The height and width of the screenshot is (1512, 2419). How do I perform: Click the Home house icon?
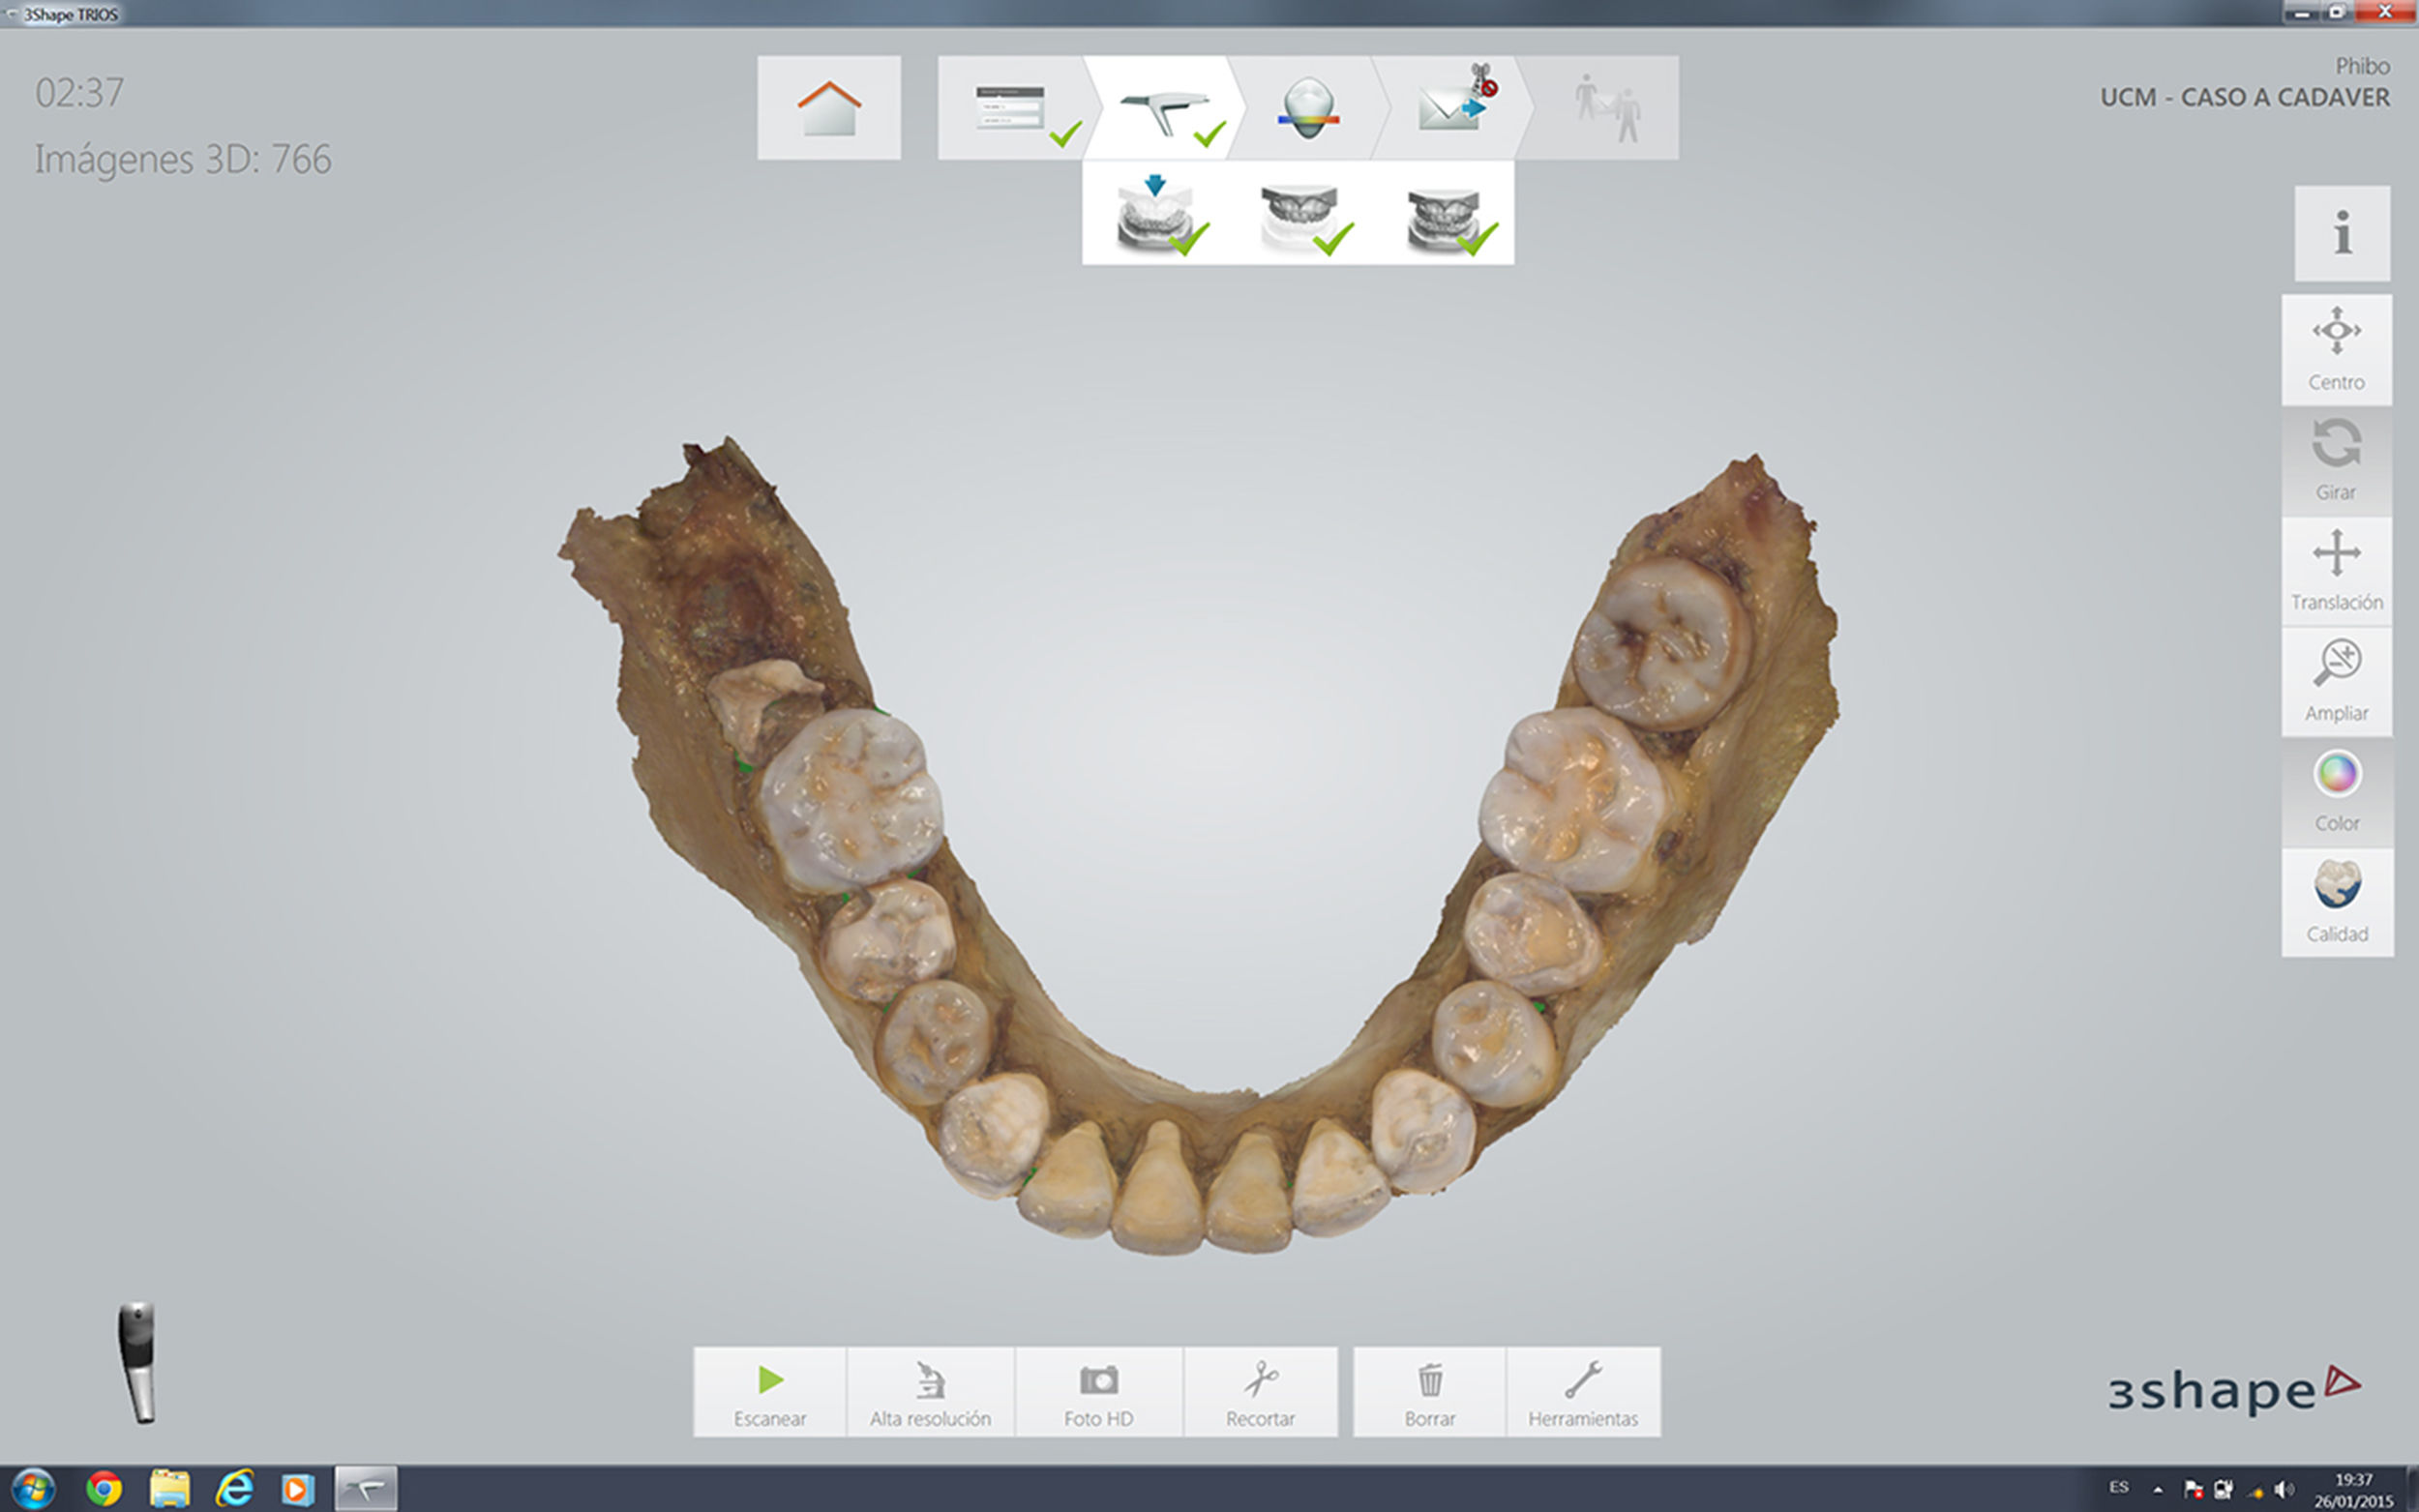pos(828,108)
